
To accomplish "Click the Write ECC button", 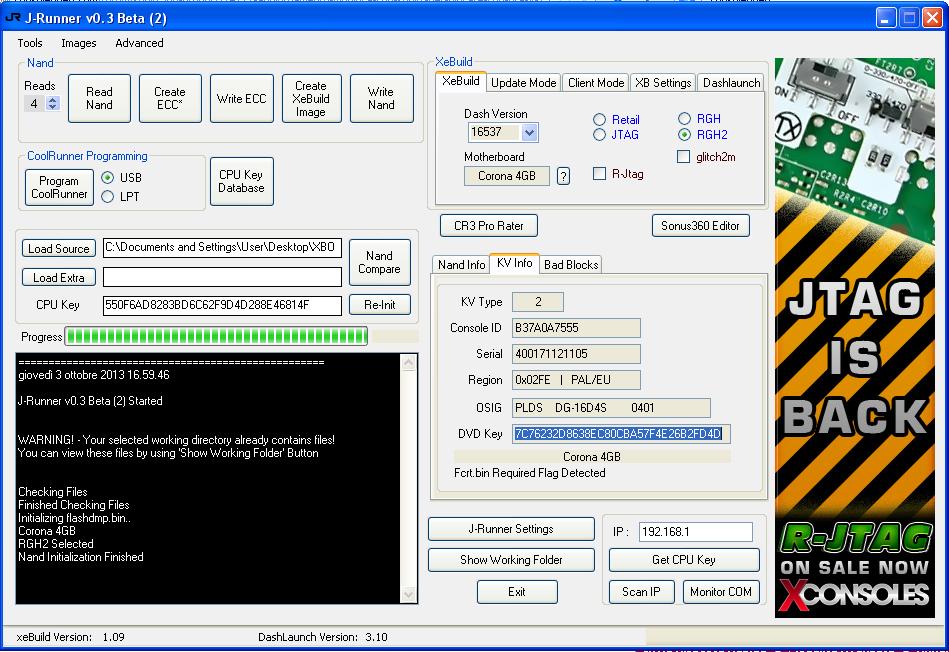I will pos(241,99).
